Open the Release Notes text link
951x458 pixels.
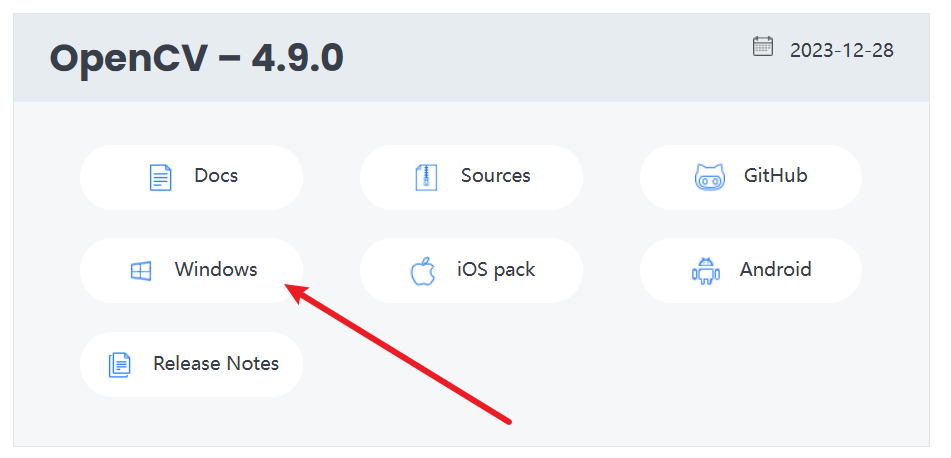pos(216,364)
